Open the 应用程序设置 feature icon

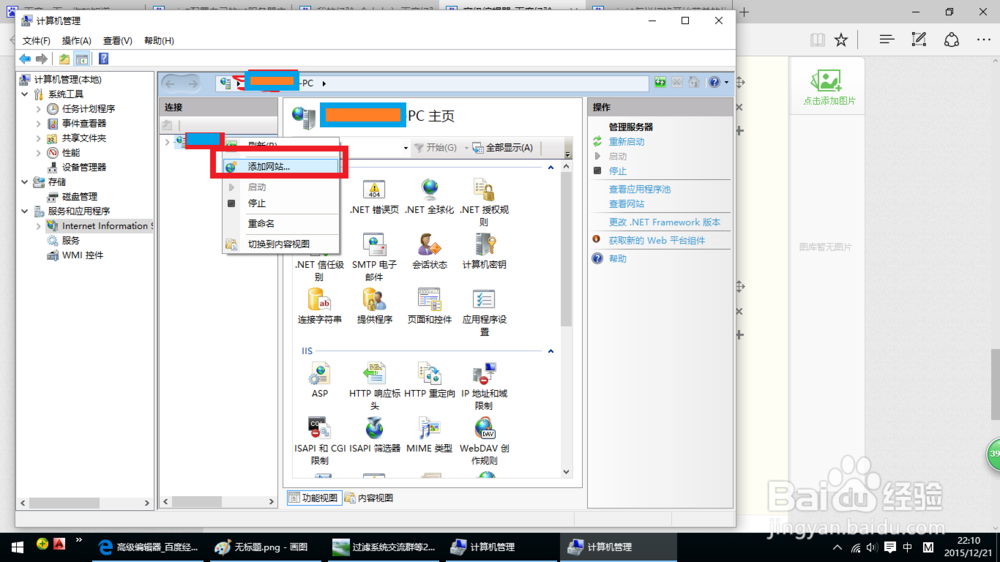pyautogui.click(x=484, y=312)
